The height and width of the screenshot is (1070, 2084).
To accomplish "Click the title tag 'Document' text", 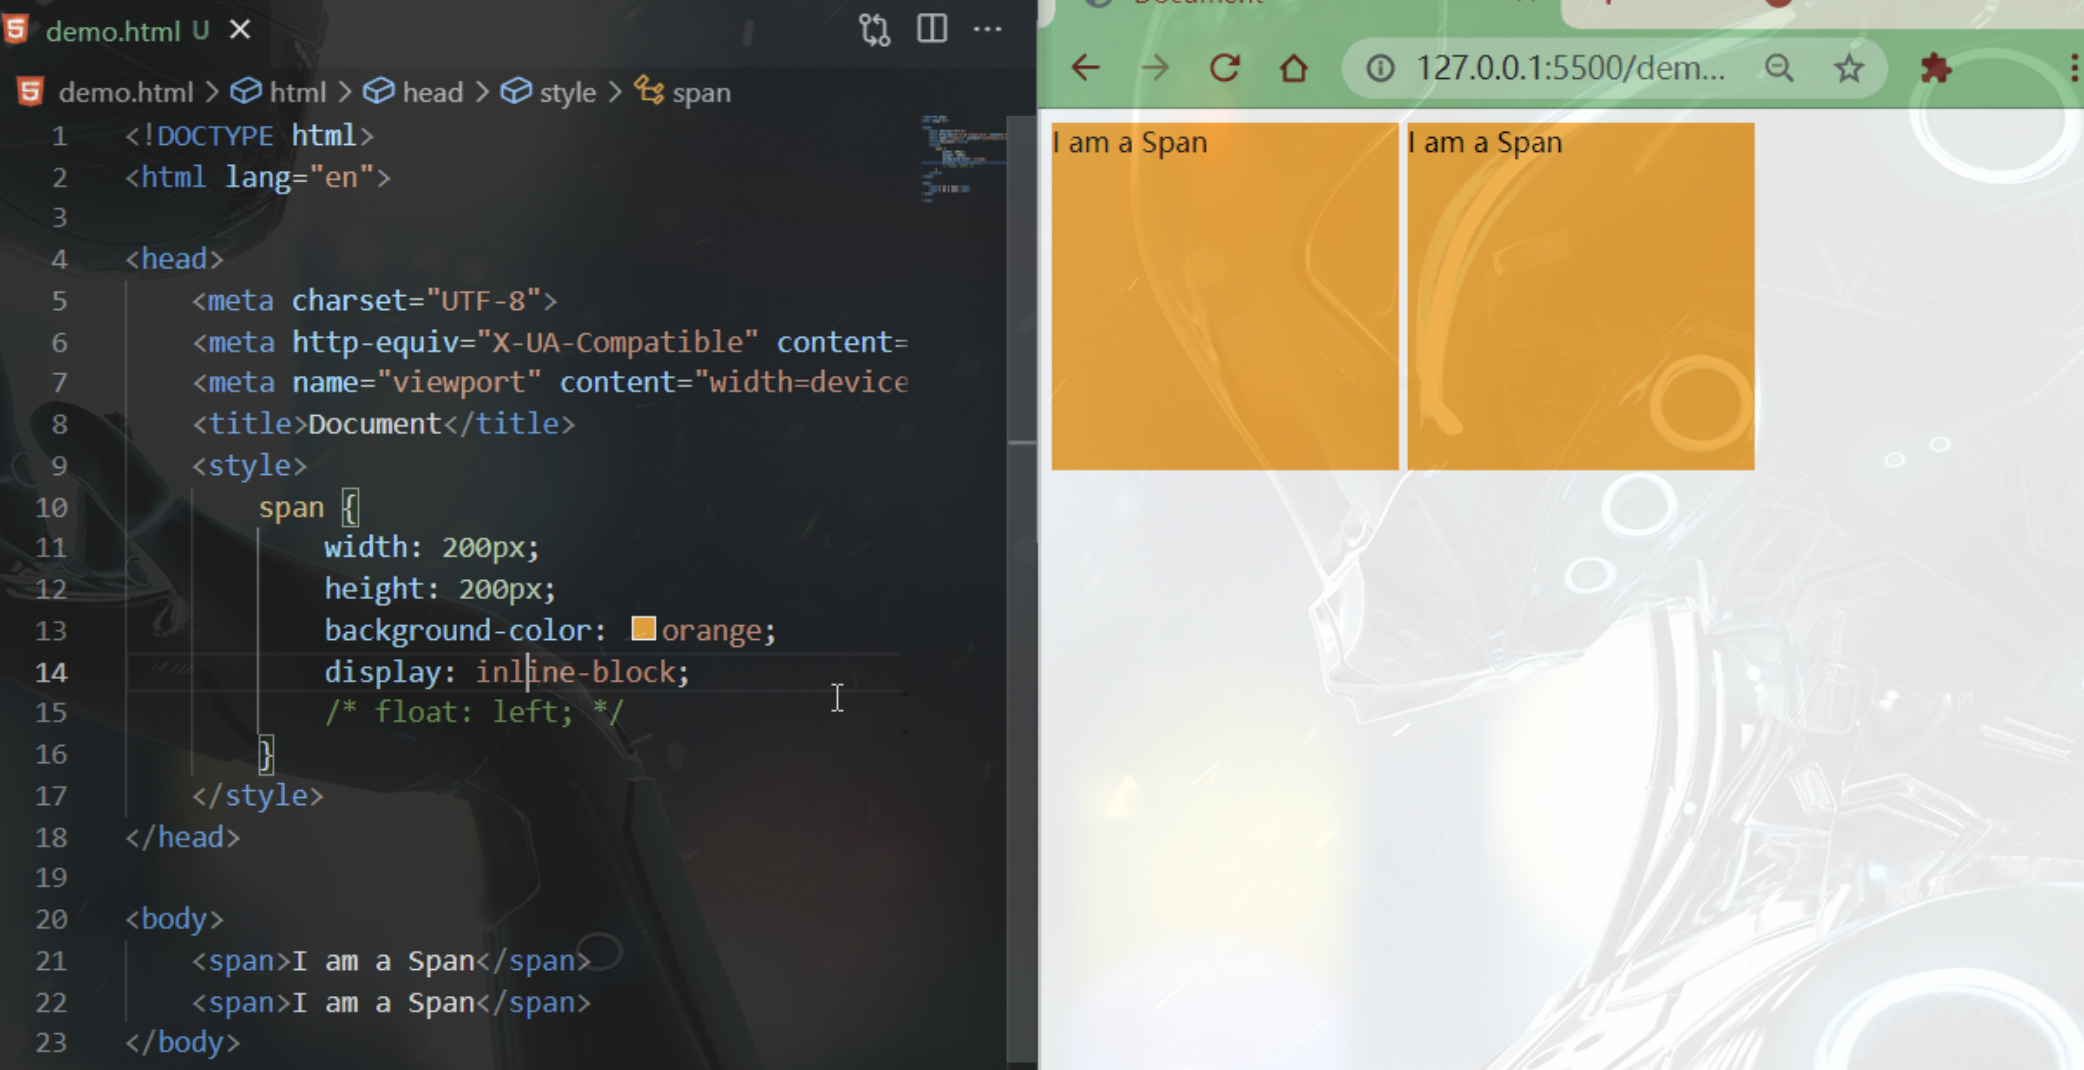I will point(374,424).
